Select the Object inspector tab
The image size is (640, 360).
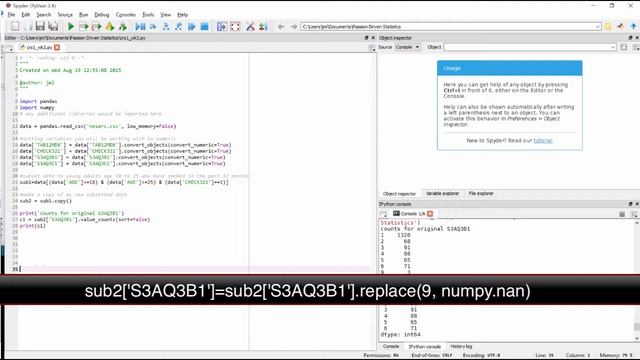point(399,194)
